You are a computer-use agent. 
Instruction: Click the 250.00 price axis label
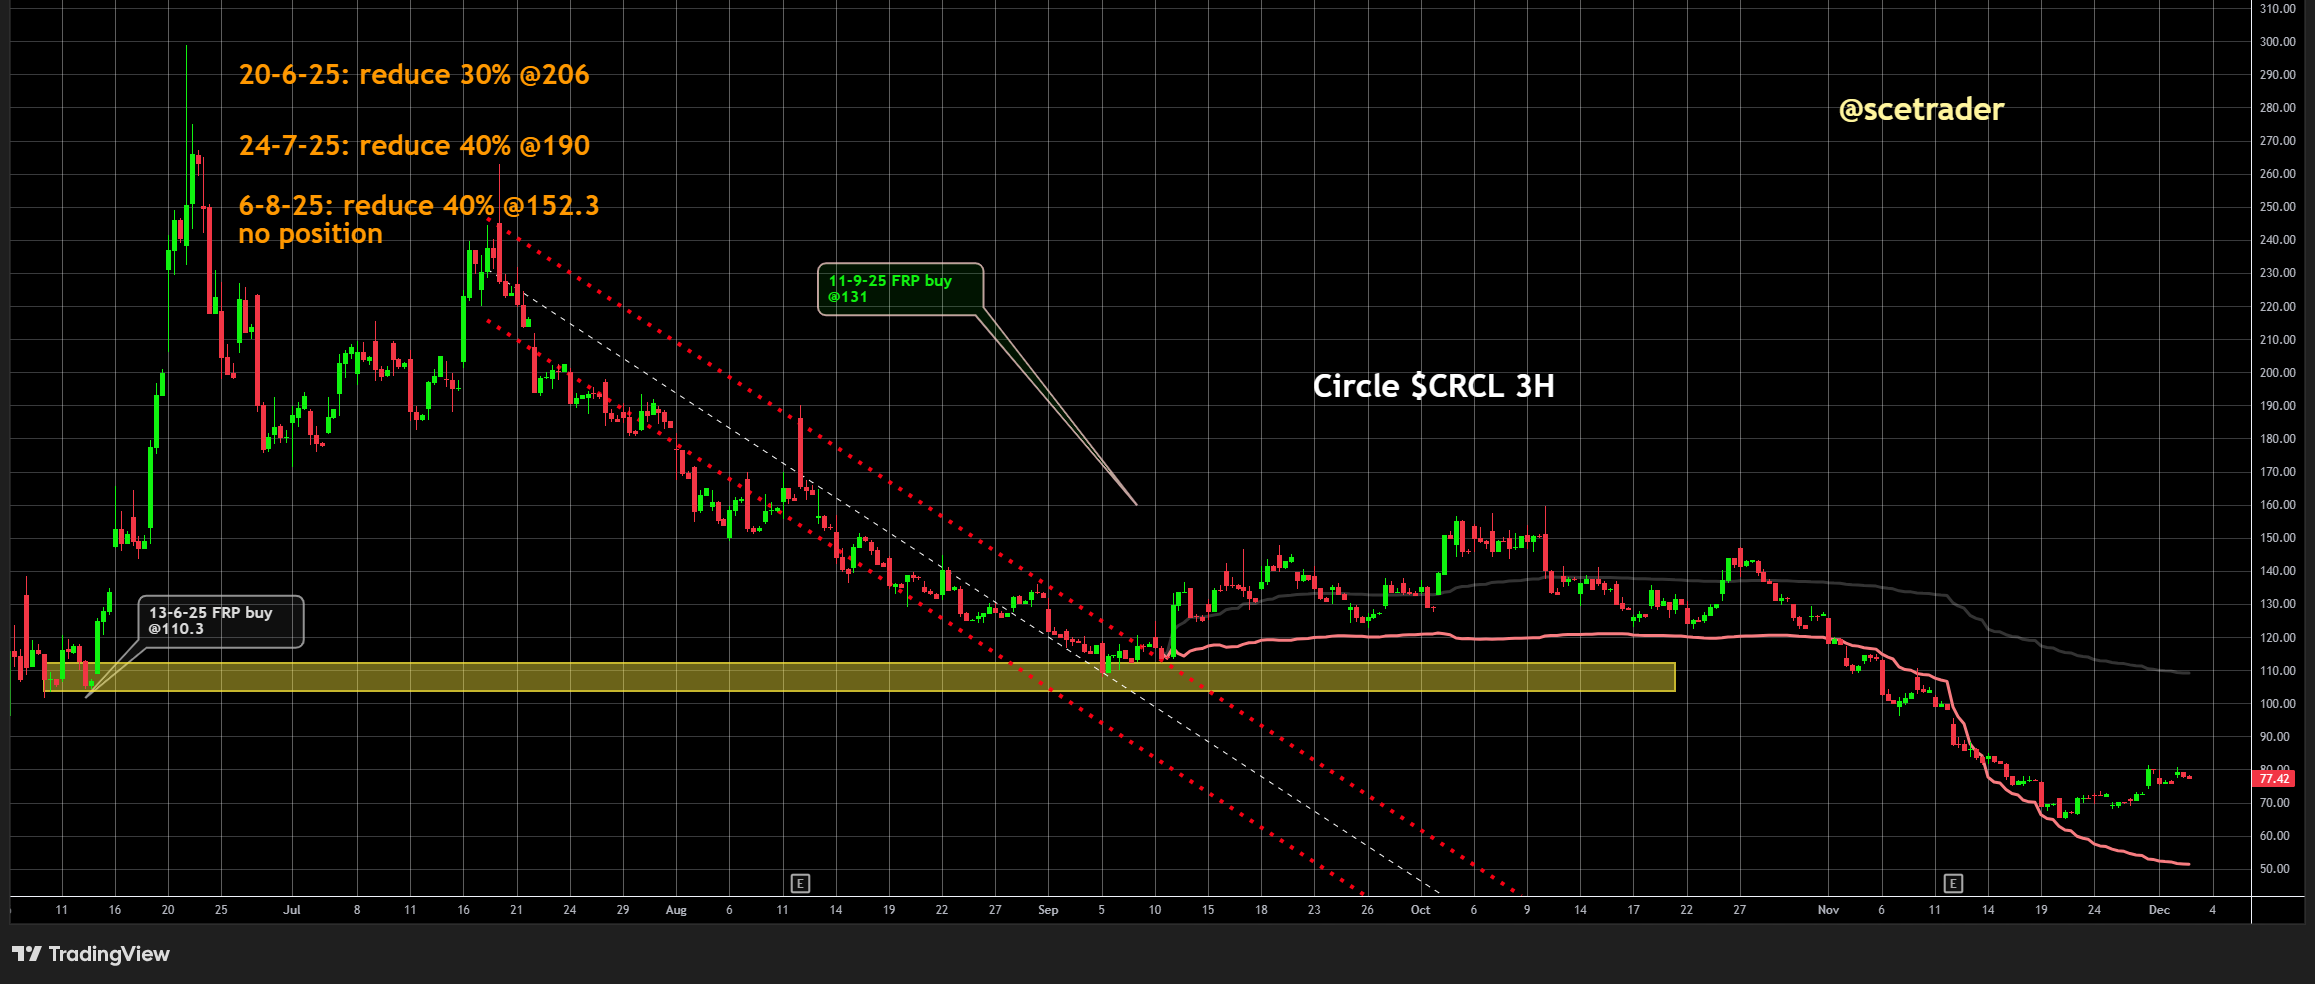[x=2277, y=207]
